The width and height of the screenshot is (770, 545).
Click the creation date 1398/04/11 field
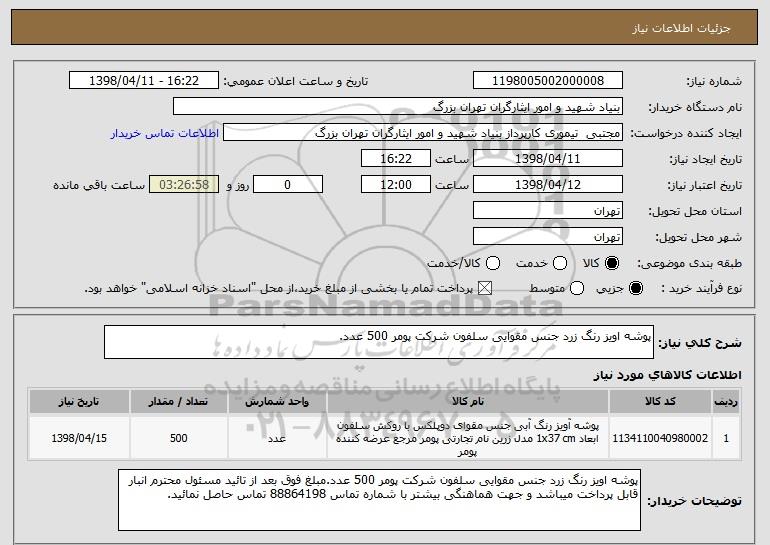coord(548,159)
